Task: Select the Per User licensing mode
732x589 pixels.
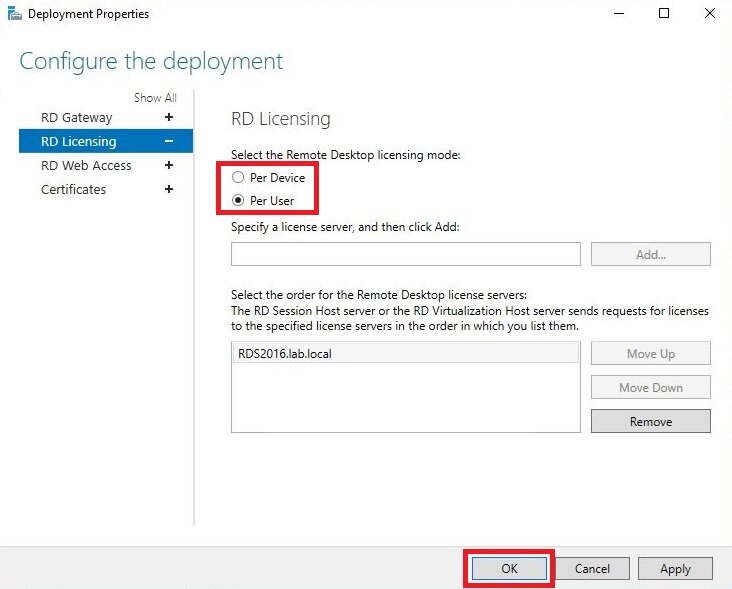Action: click(x=238, y=201)
